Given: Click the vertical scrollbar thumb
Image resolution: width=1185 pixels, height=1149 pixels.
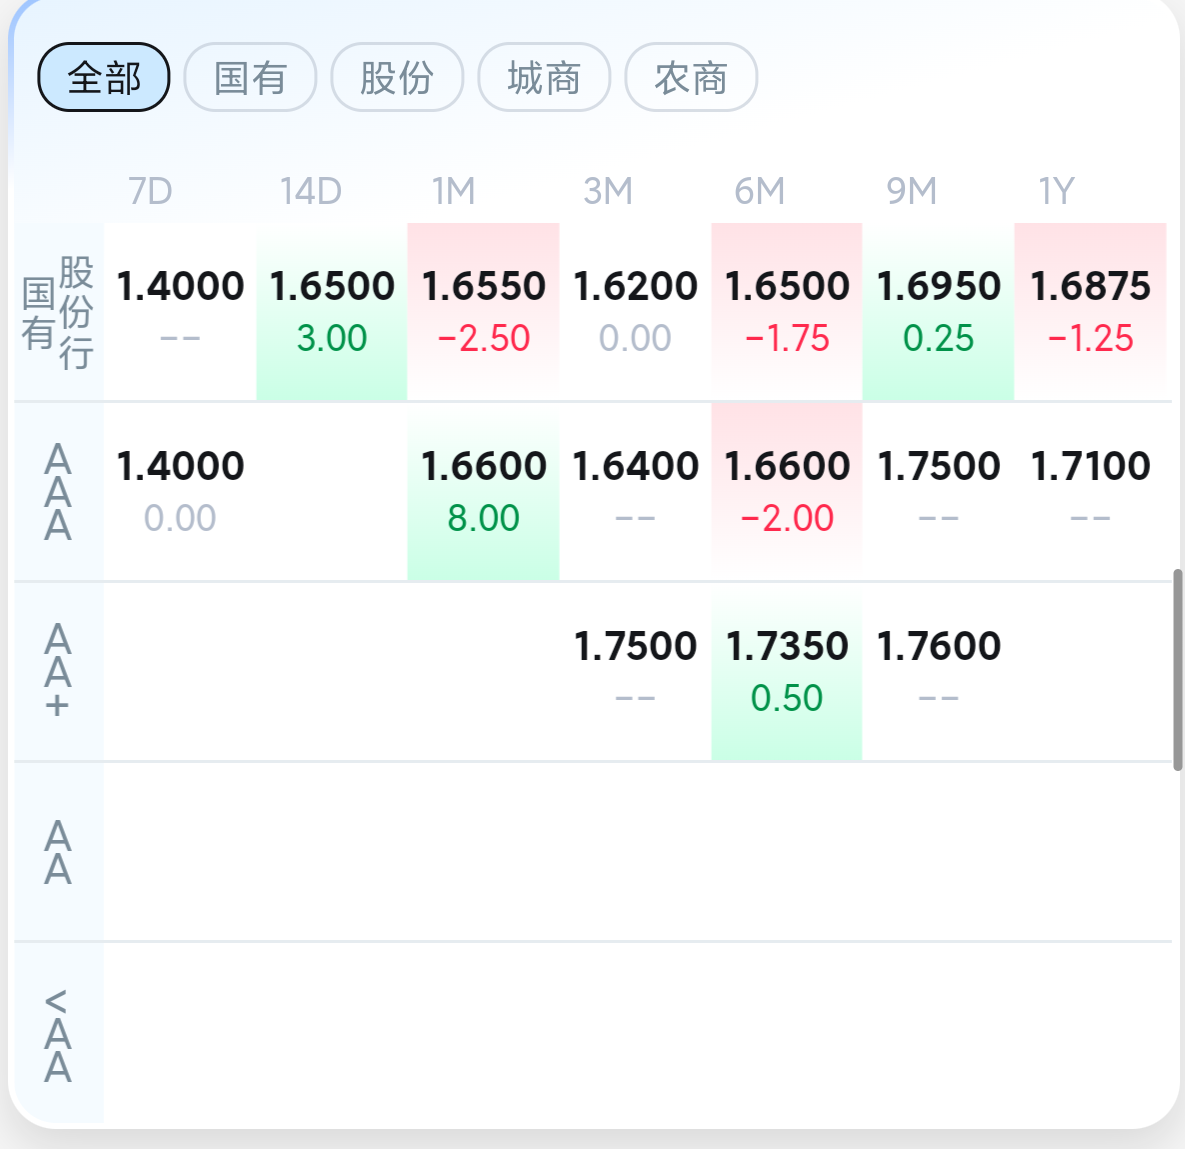Looking at the screenshot, I should point(1178,669).
